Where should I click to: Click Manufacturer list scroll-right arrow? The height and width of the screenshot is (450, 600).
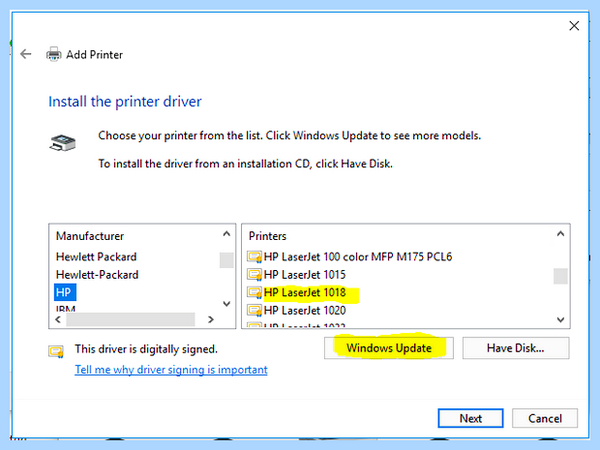click(x=210, y=320)
